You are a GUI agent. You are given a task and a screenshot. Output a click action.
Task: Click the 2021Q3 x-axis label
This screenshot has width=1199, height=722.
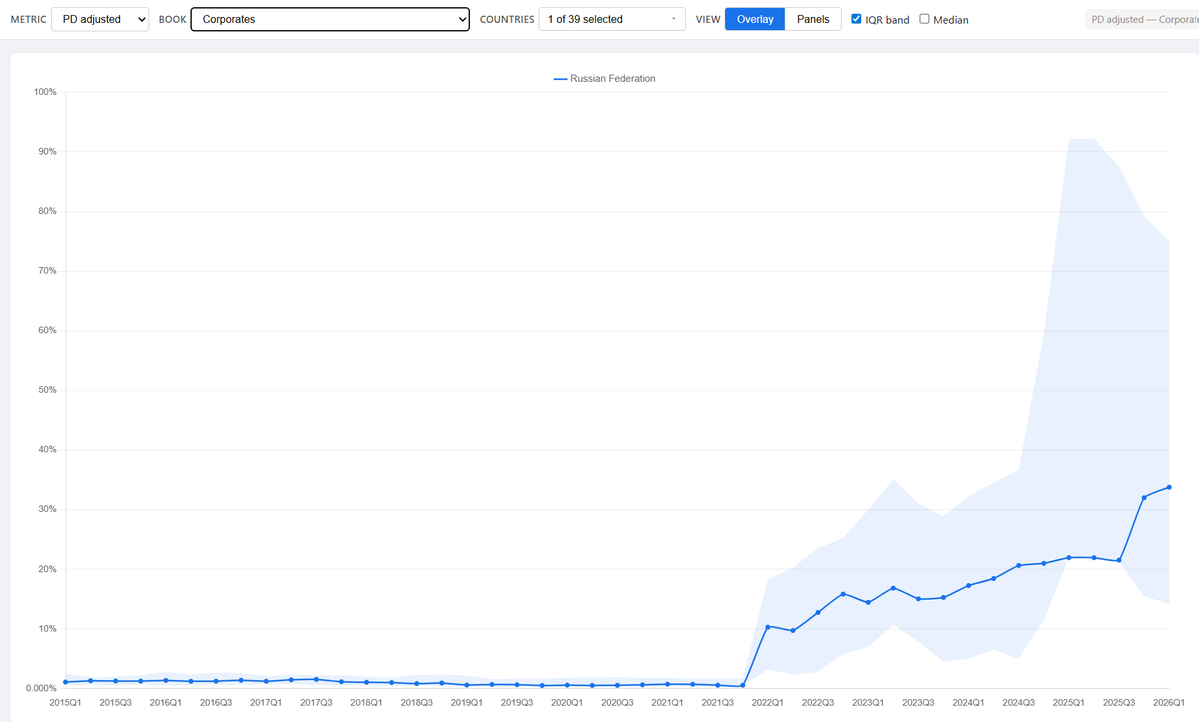(717, 702)
